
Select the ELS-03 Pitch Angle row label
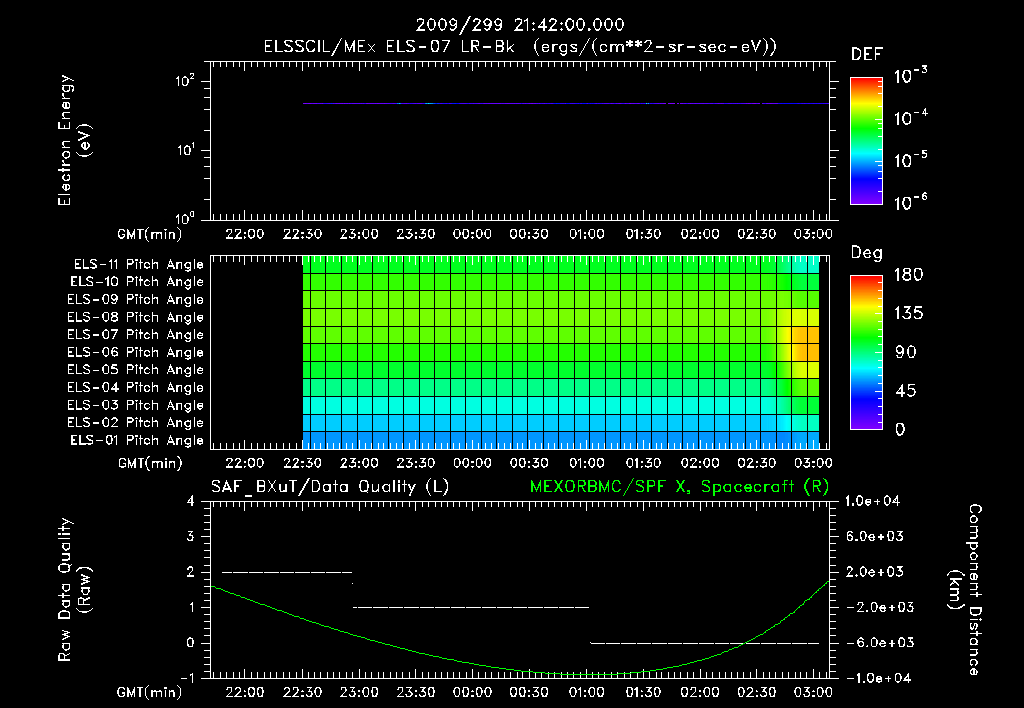tap(136, 406)
